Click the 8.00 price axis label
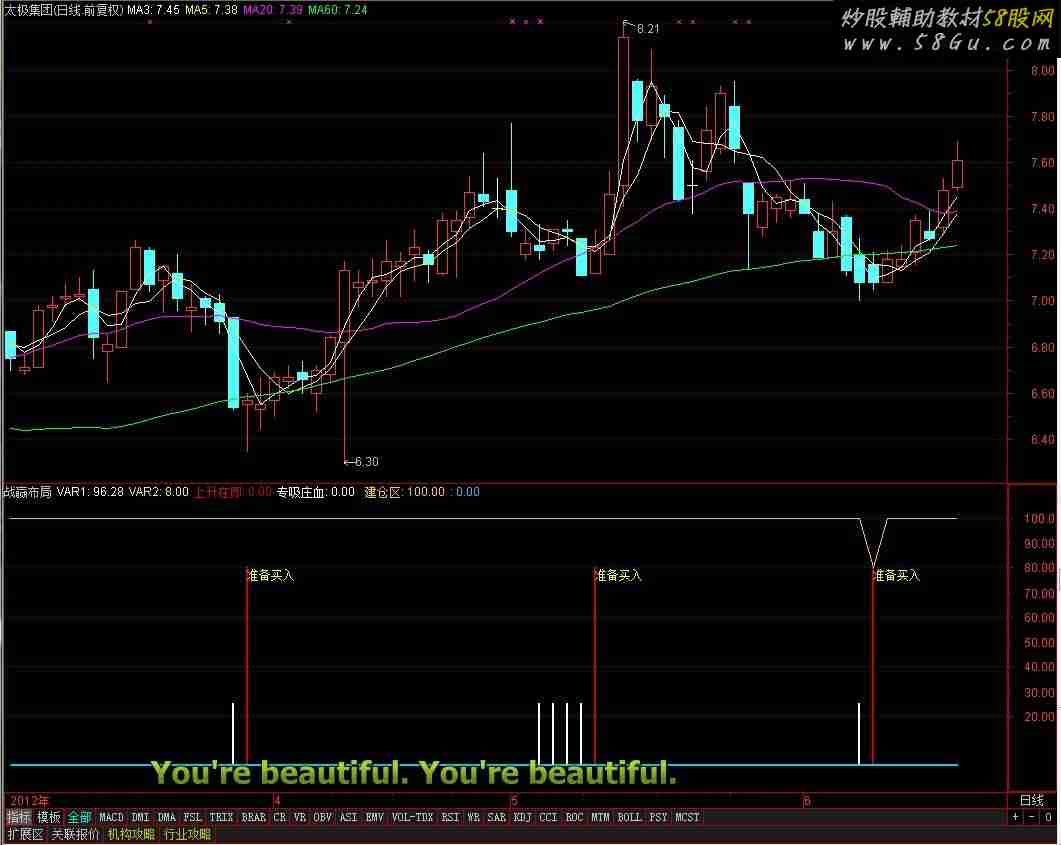1061x845 pixels. coord(1043,70)
